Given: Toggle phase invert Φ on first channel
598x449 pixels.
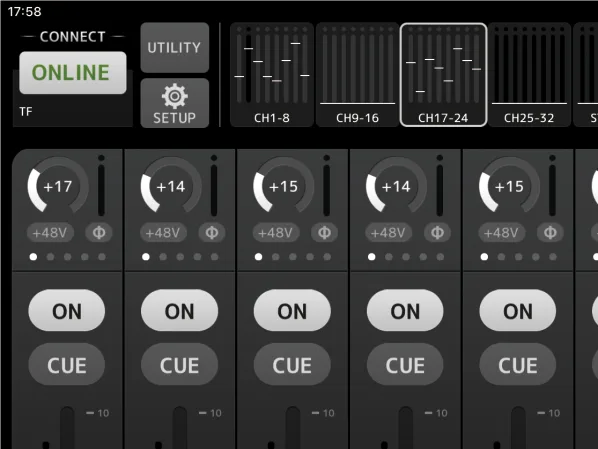Looking at the screenshot, I should tap(99, 233).
